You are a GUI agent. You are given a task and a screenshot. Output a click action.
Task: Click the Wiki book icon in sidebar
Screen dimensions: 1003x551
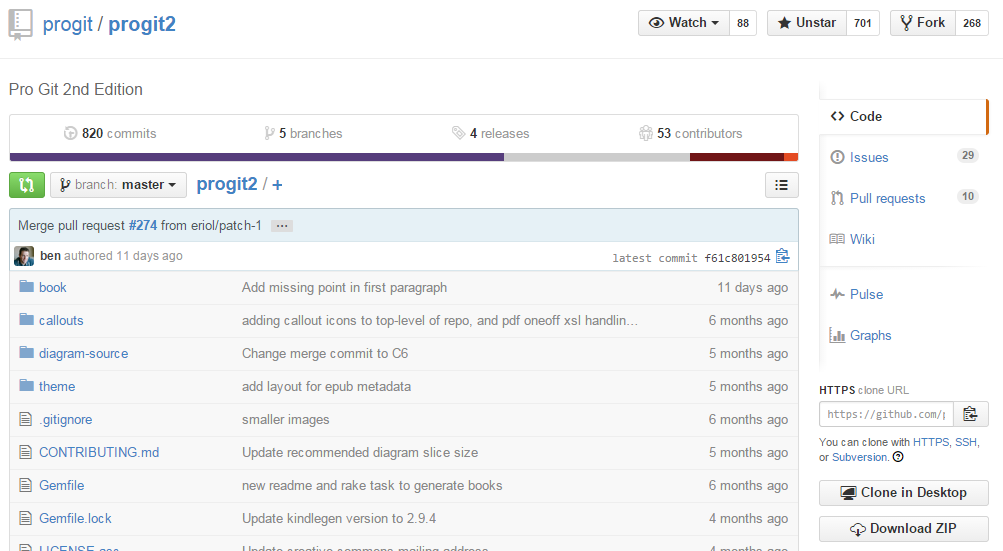pos(837,239)
